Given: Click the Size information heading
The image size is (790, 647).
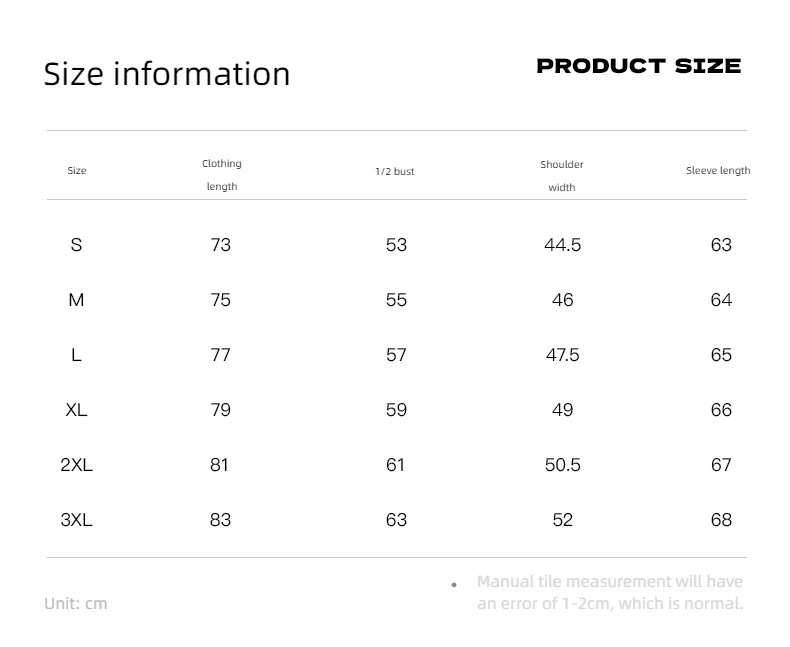Looking at the screenshot, I should tap(167, 74).
